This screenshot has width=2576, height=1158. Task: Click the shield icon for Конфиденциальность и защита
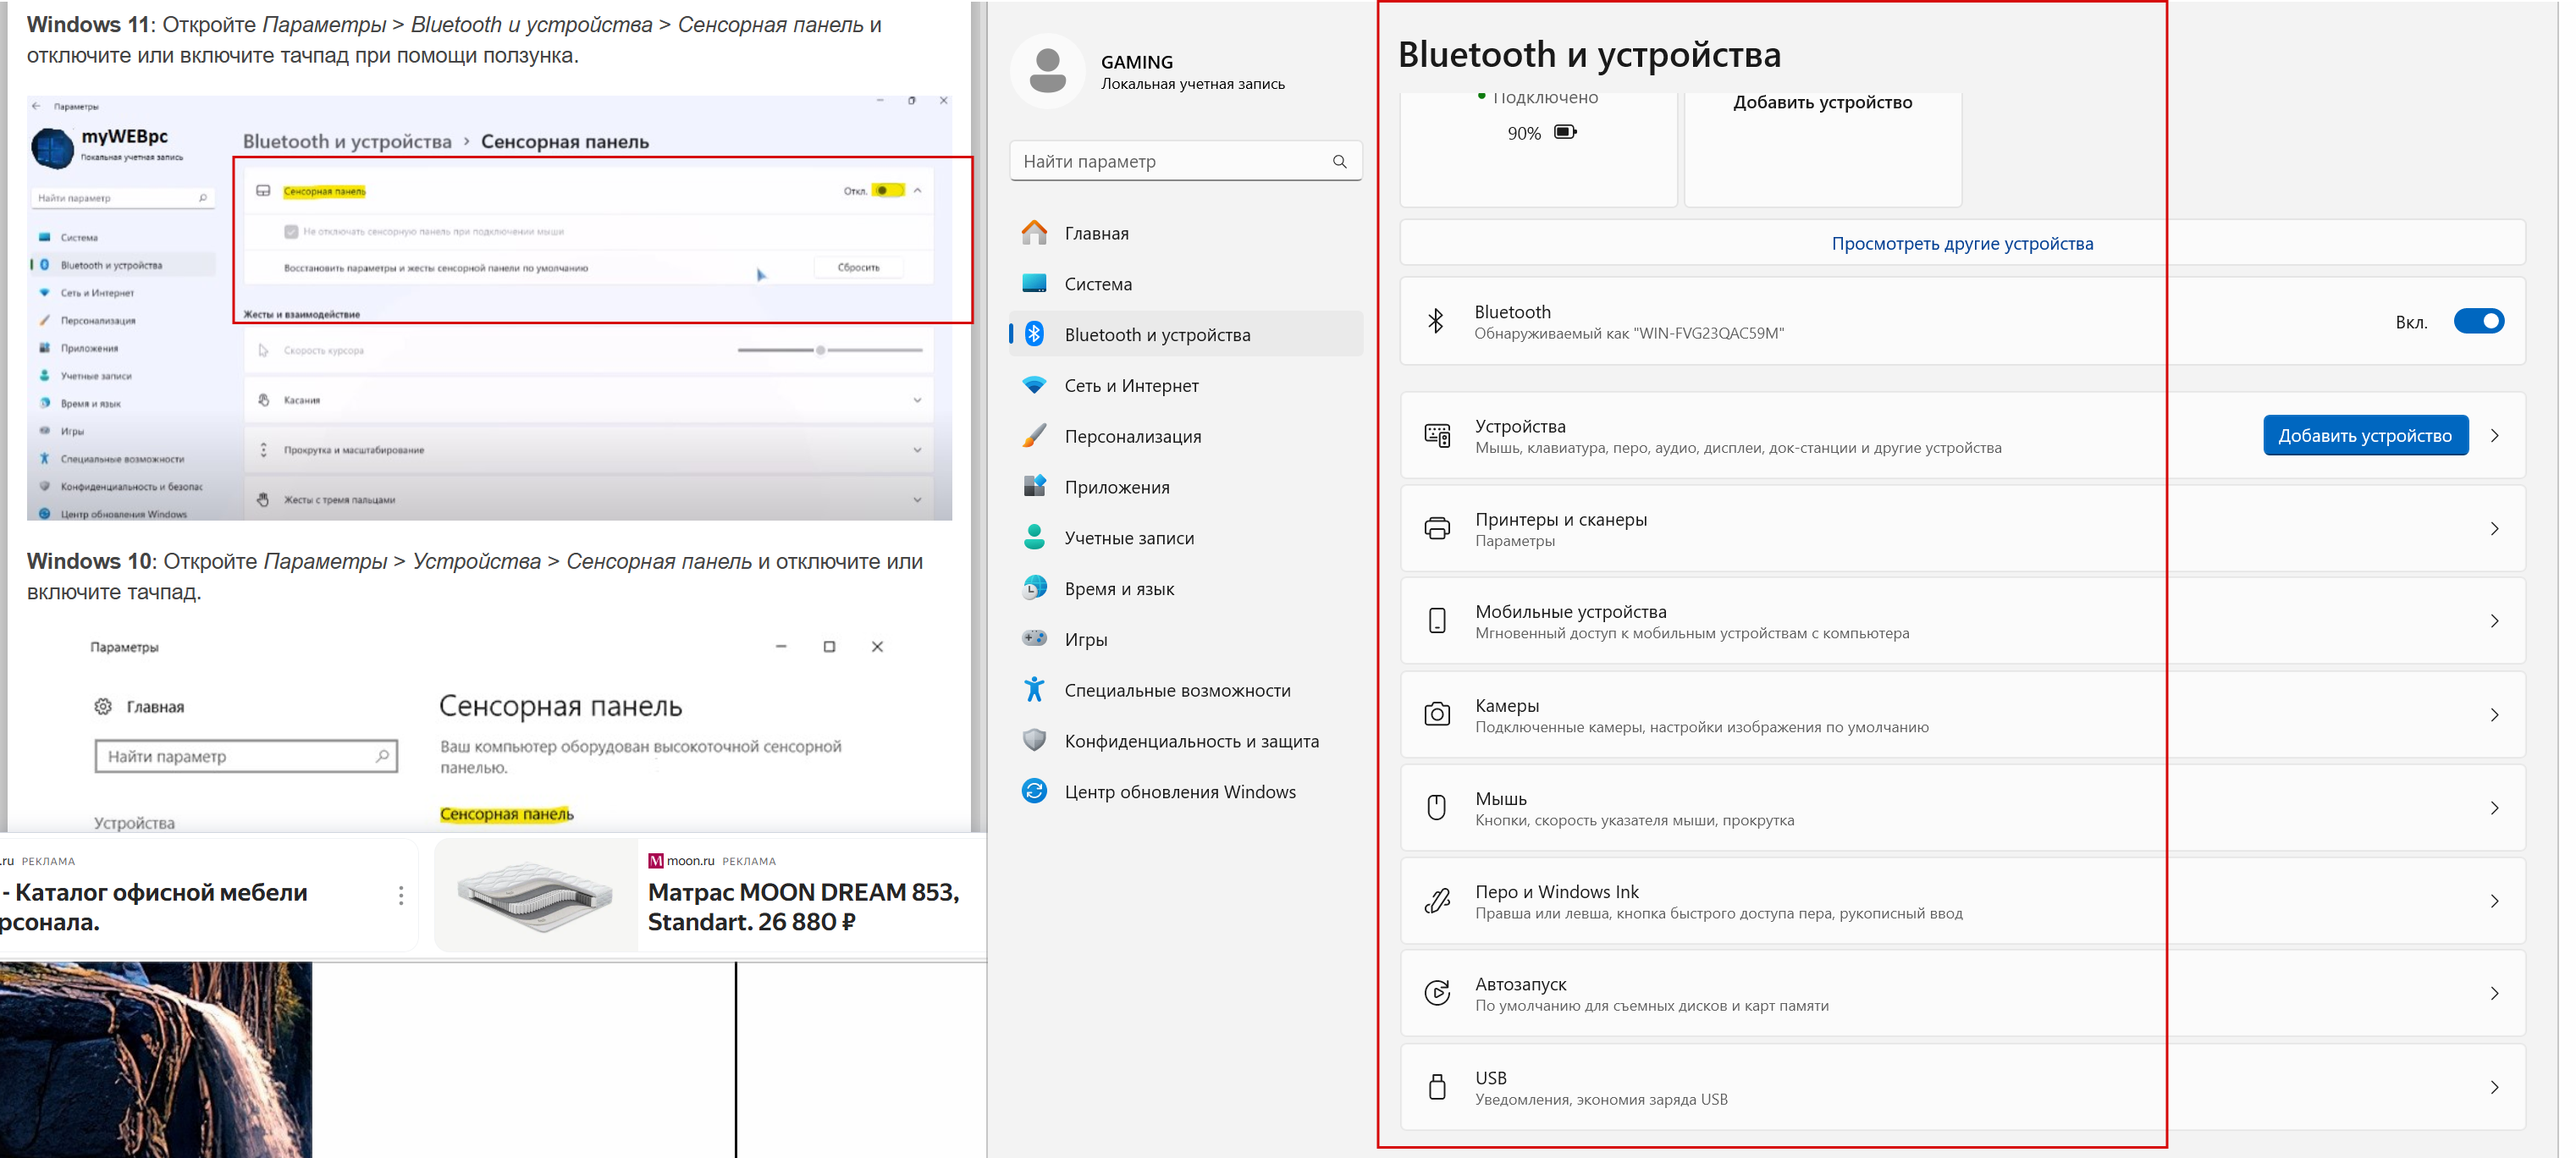click(1034, 740)
